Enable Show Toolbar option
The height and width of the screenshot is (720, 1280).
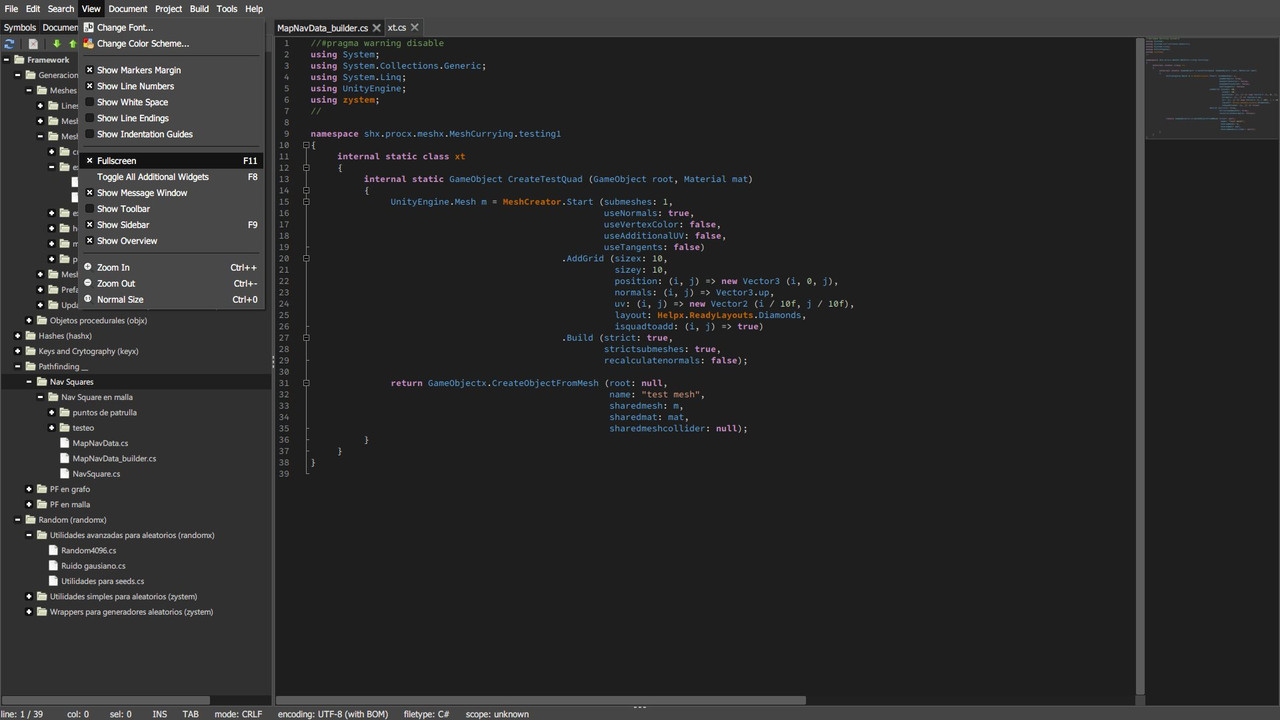[x=88, y=209]
